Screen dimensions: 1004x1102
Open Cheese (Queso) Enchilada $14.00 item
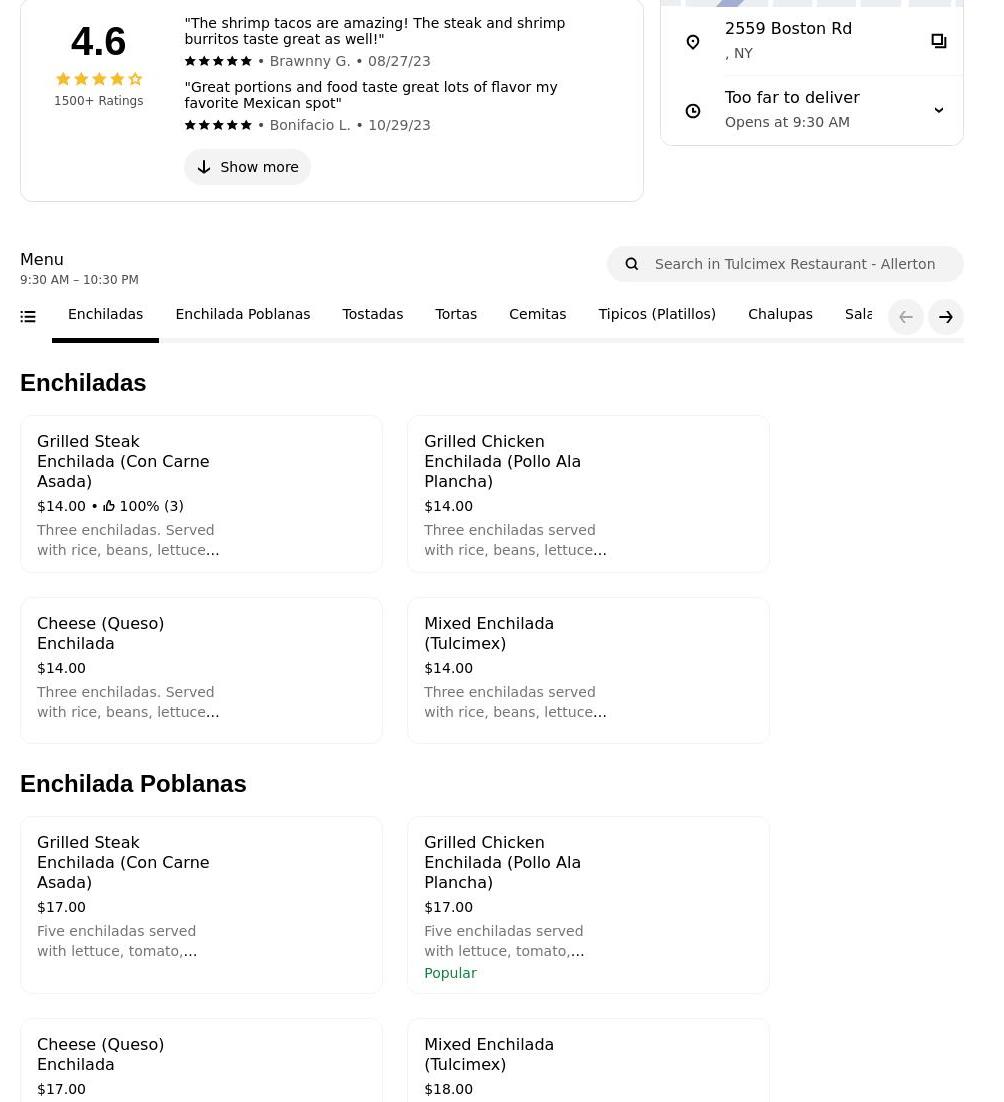point(201,670)
